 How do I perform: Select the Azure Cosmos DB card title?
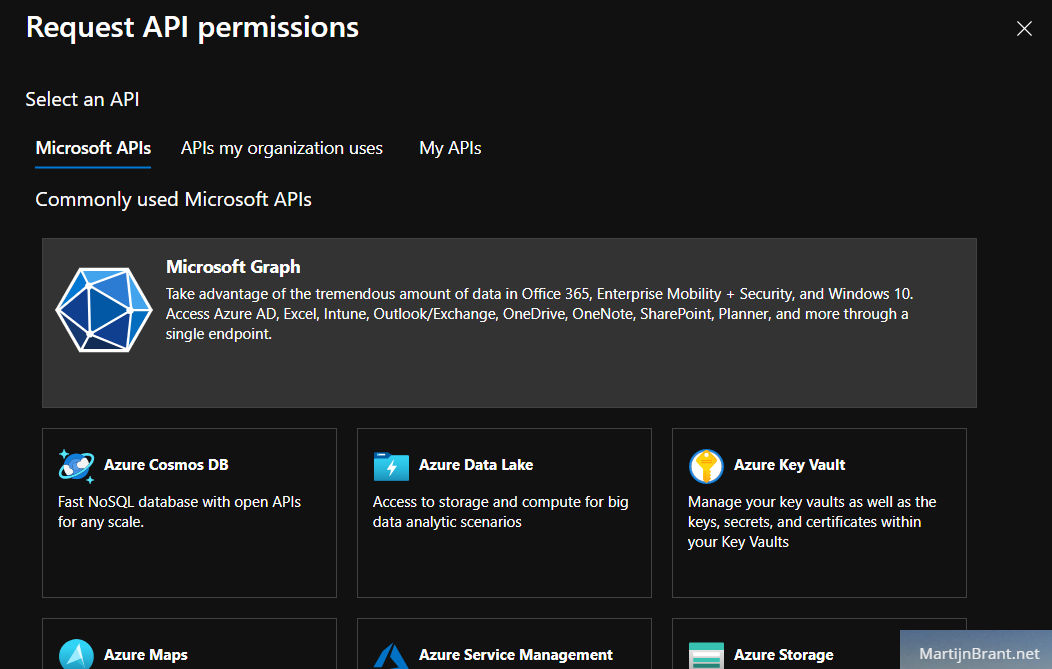166,464
